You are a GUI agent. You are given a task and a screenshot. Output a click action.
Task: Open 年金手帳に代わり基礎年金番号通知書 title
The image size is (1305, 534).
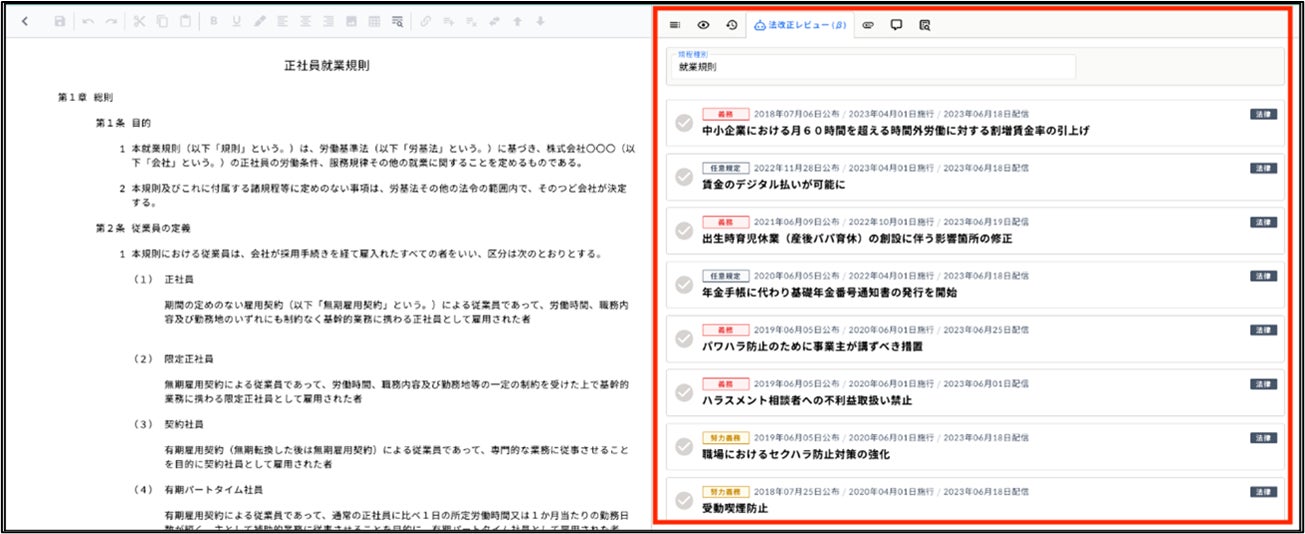click(830, 293)
